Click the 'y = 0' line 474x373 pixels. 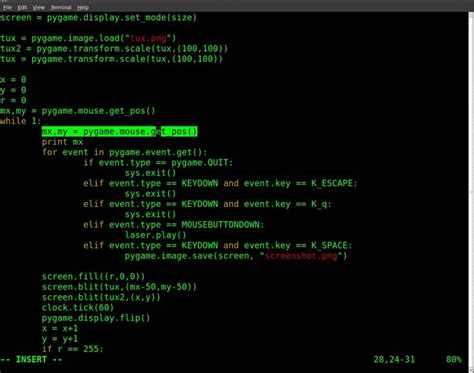click(x=13, y=90)
